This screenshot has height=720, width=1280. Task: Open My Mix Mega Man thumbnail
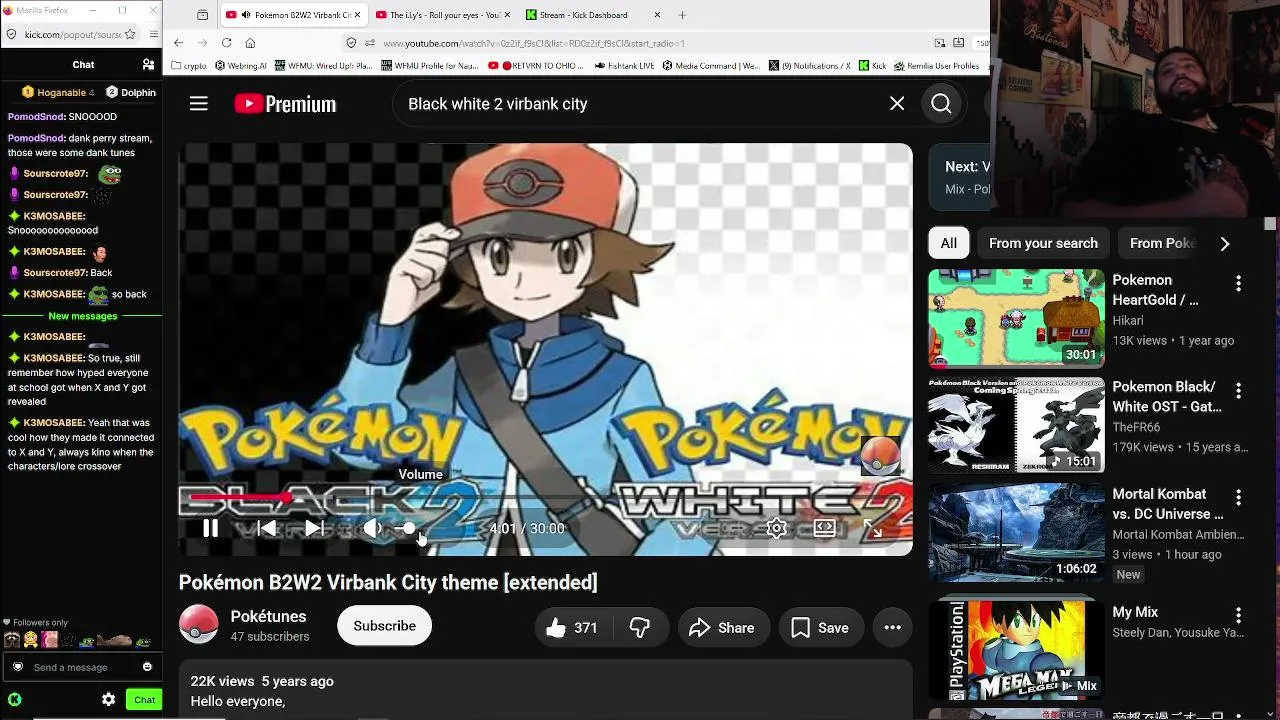[1016, 648]
